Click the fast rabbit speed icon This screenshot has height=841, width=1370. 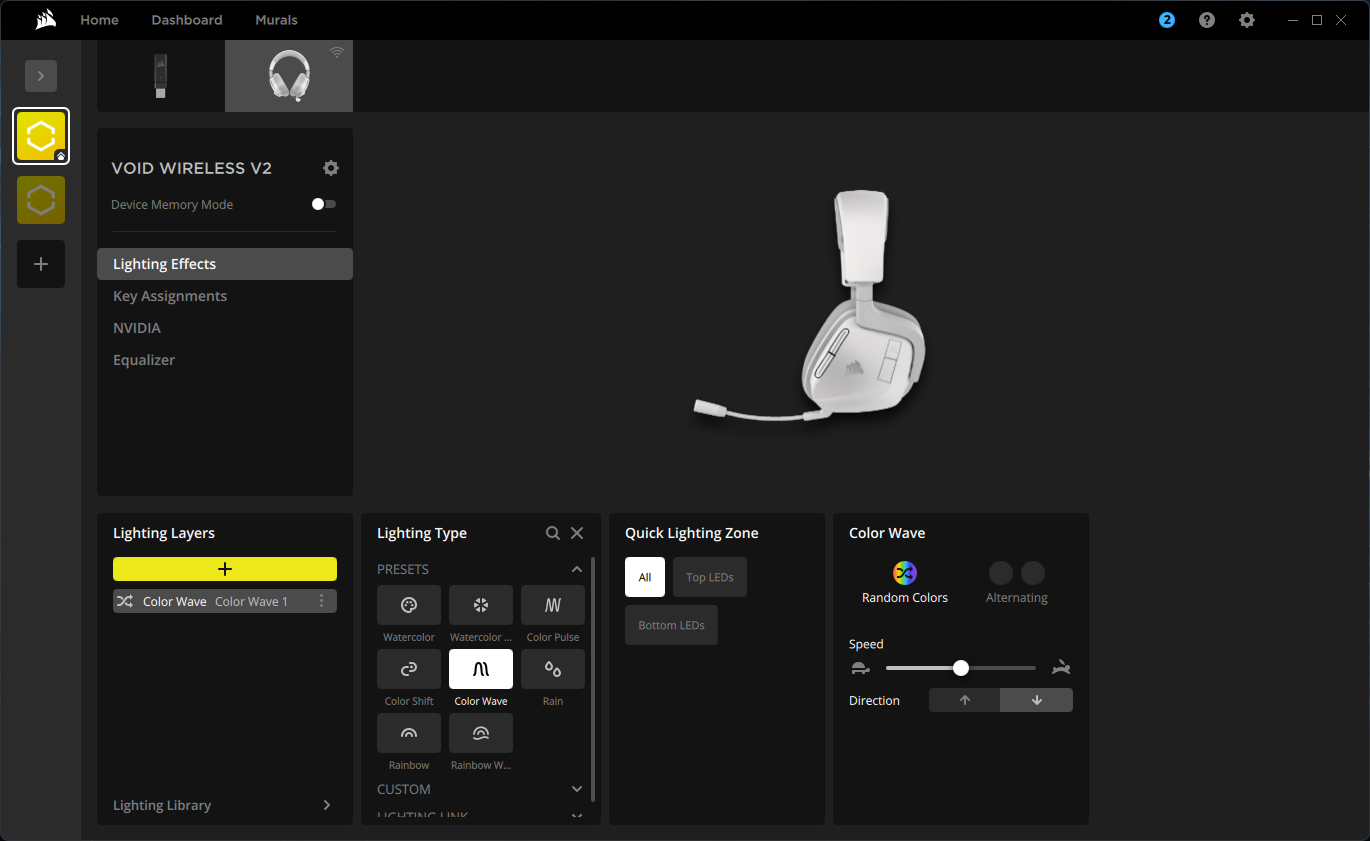click(x=1061, y=668)
